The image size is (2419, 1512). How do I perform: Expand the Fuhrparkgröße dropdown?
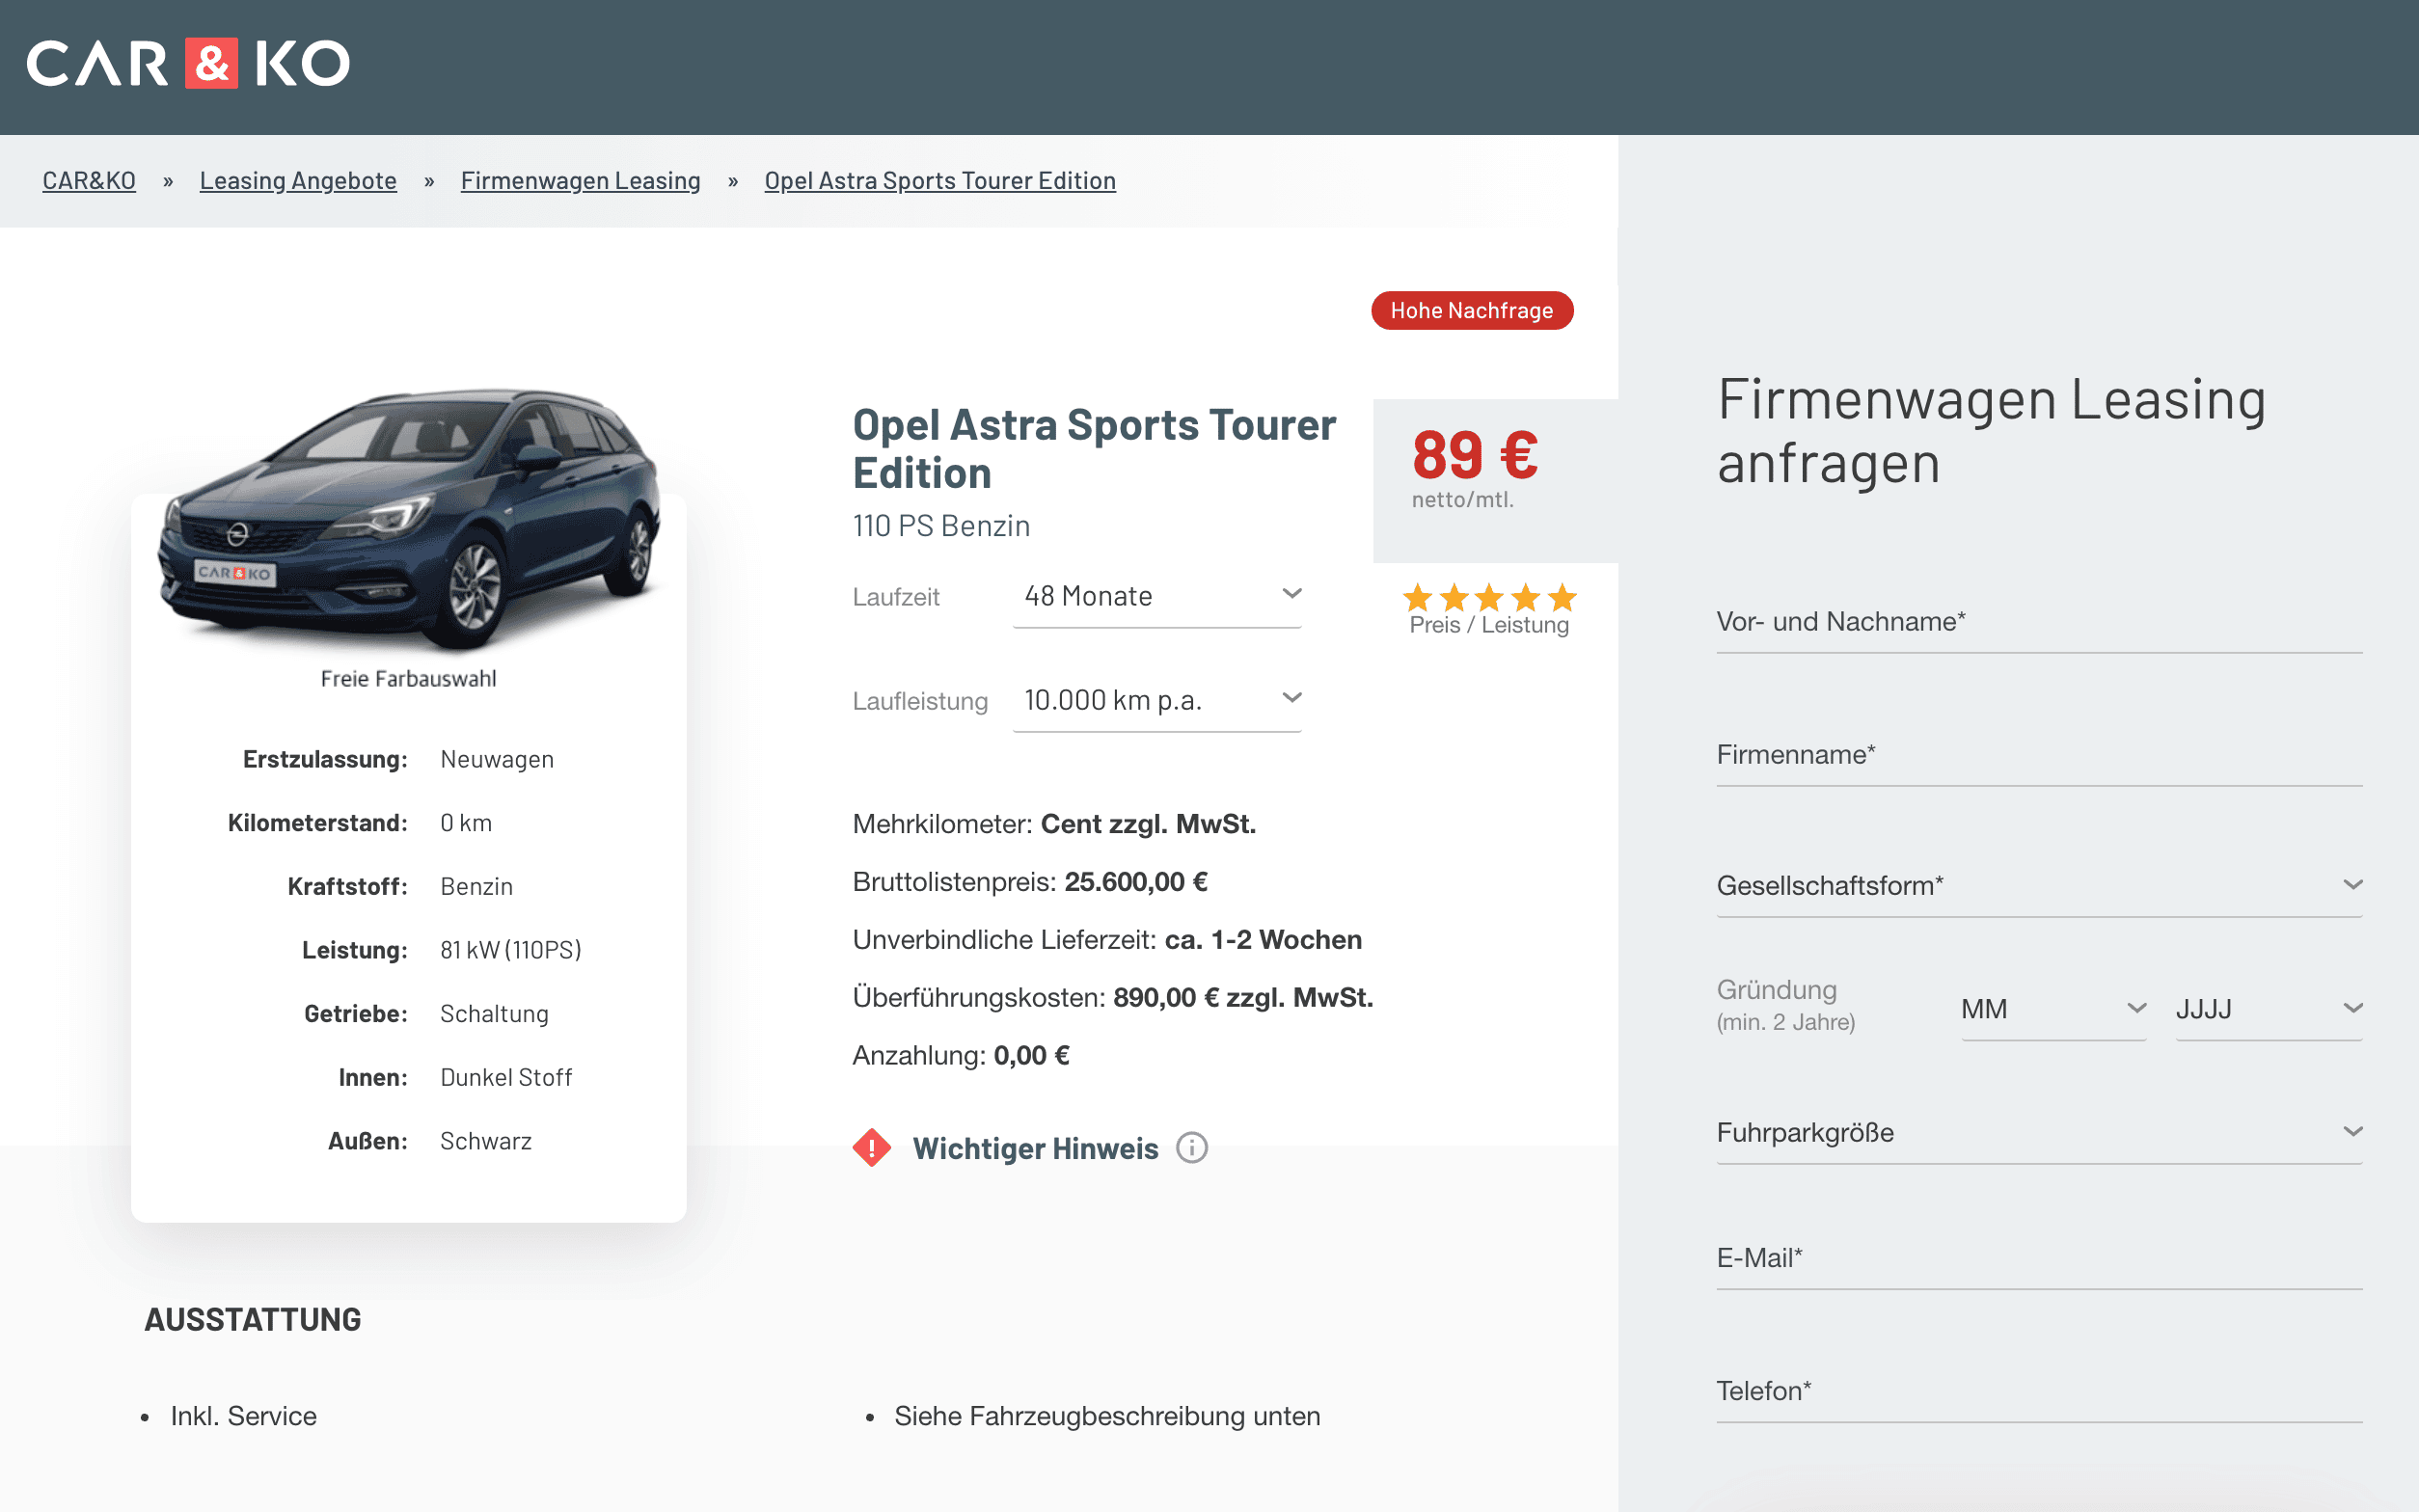(x=2039, y=1133)
